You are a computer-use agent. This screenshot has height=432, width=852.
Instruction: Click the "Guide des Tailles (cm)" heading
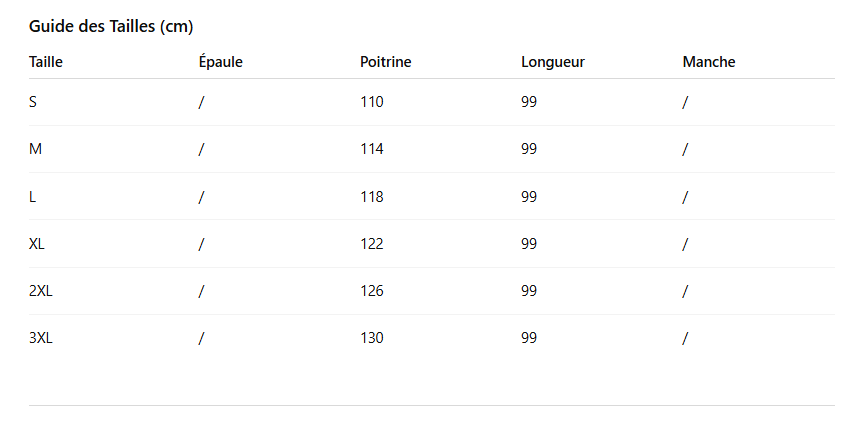pos(111,26)
